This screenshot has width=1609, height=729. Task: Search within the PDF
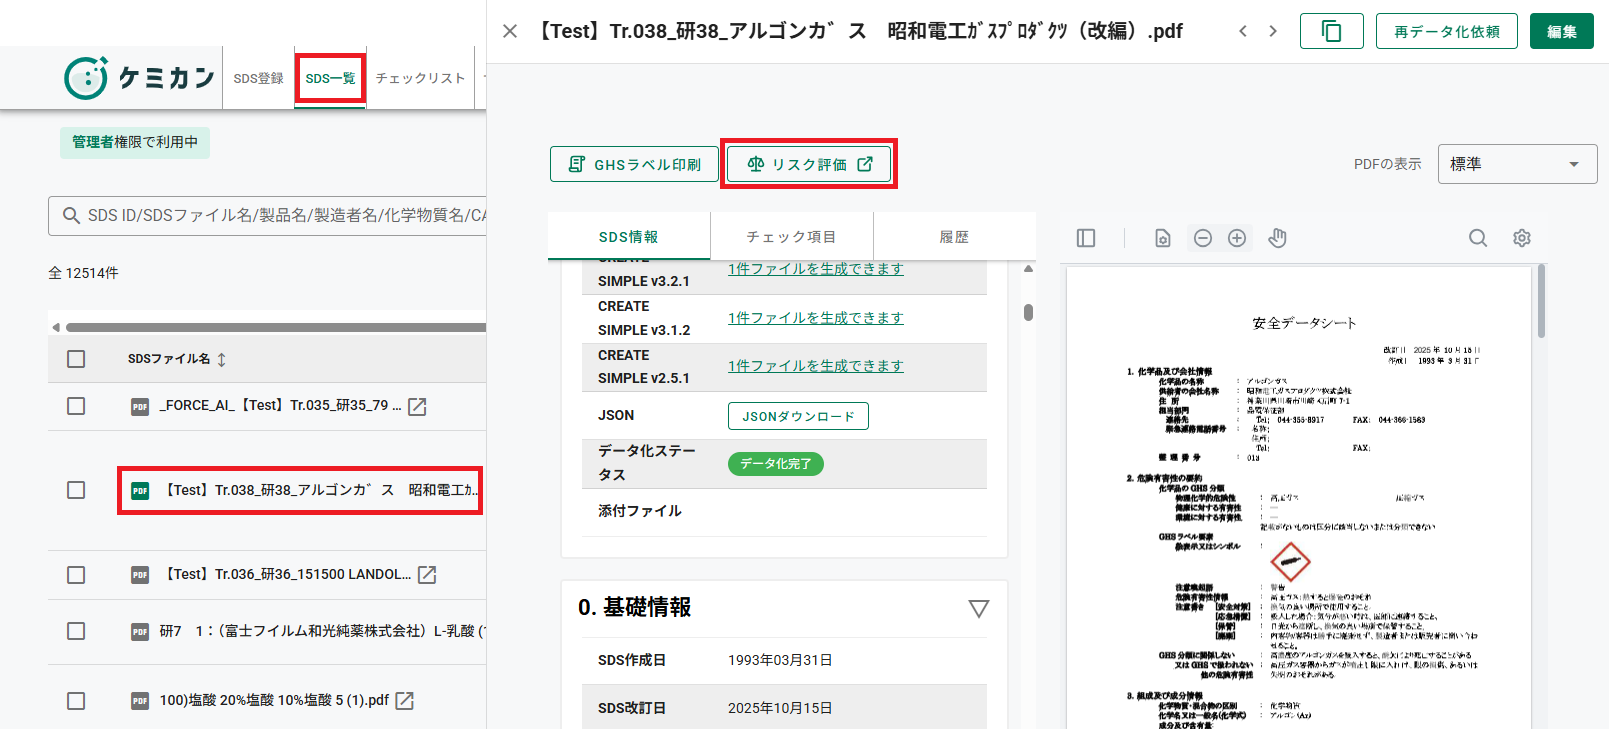pos(1478,238)
